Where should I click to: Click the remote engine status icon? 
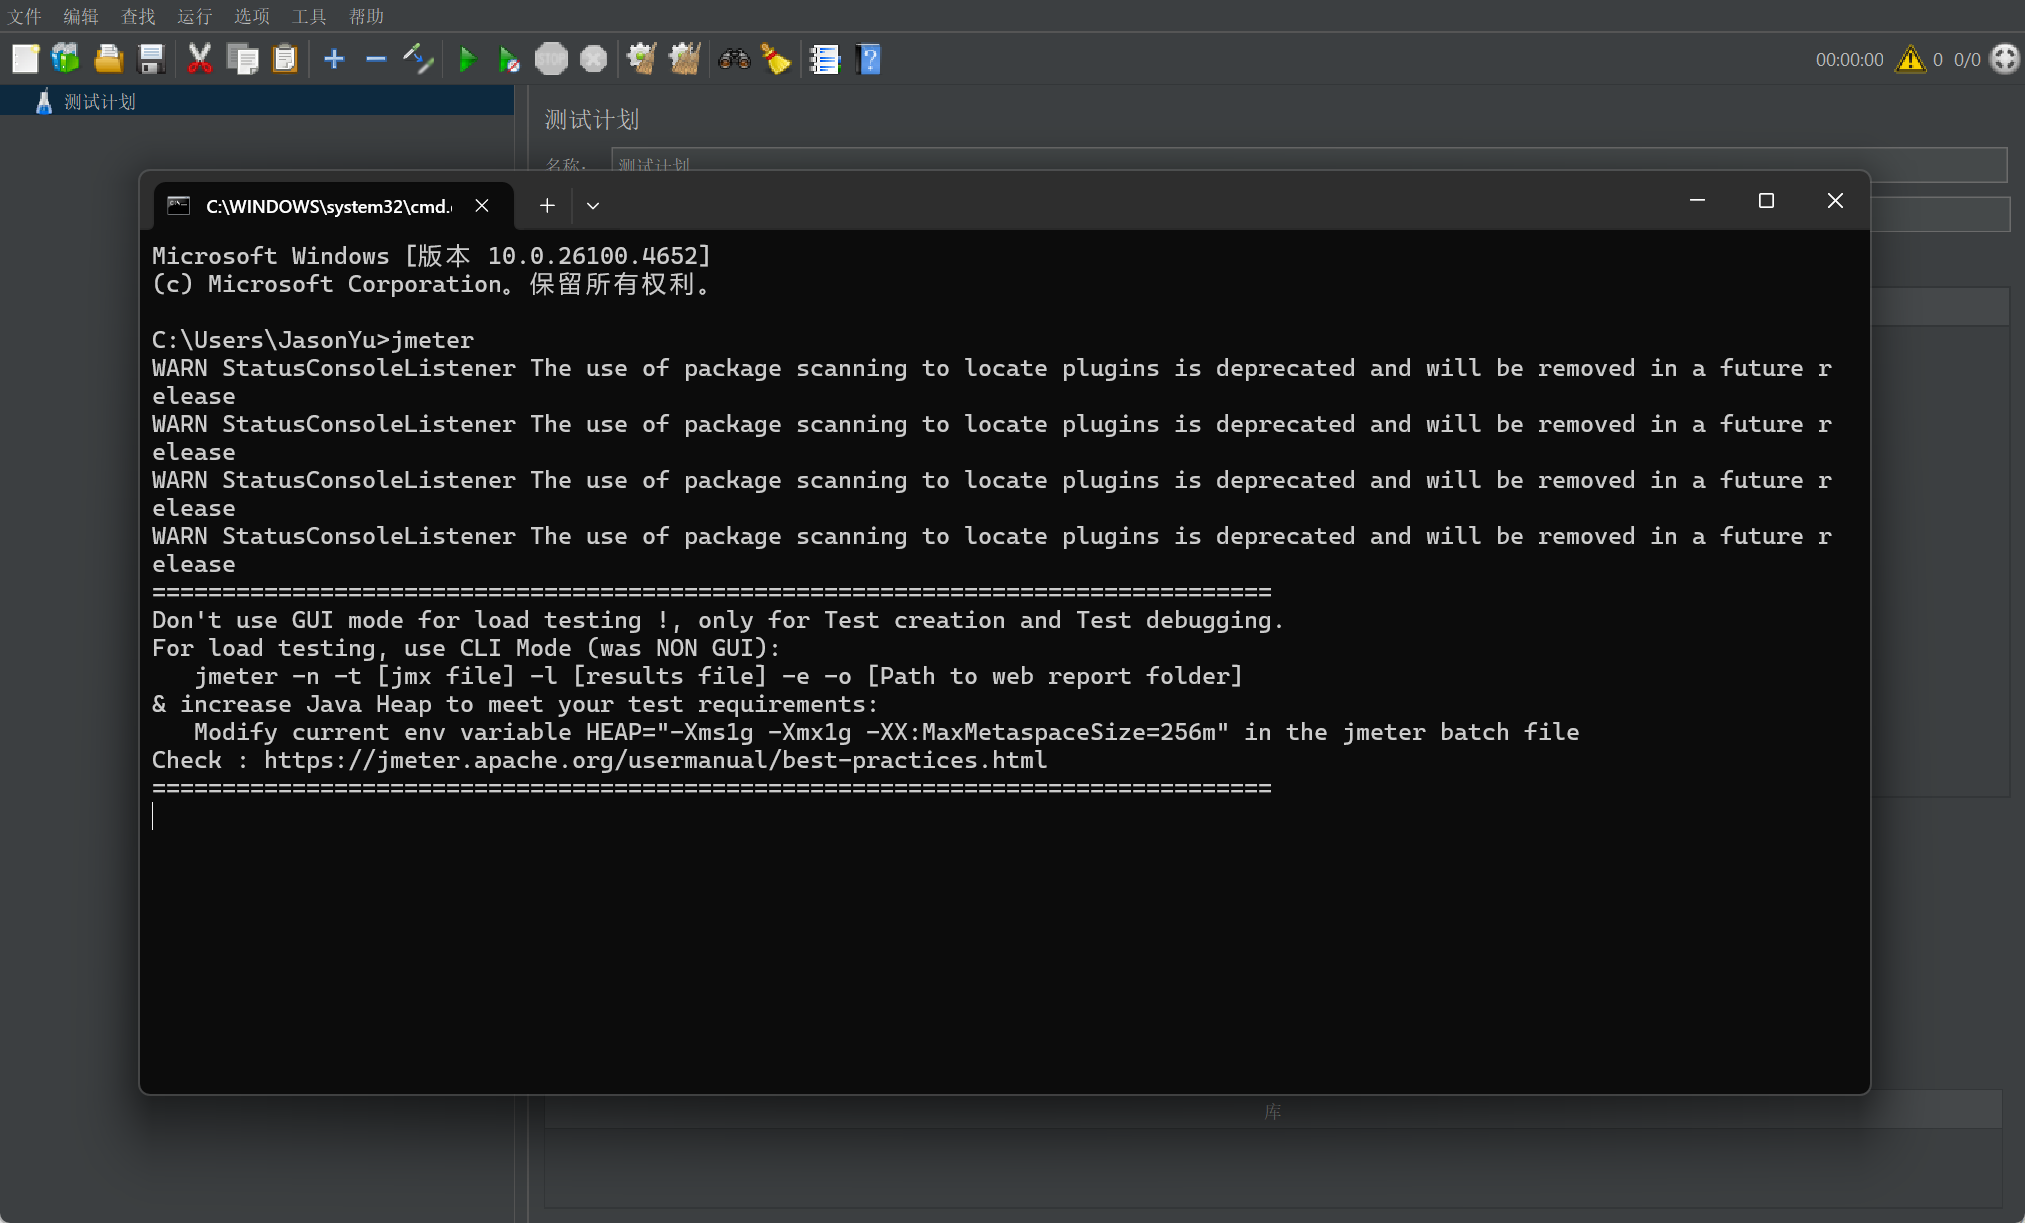tap(2004, 59)
